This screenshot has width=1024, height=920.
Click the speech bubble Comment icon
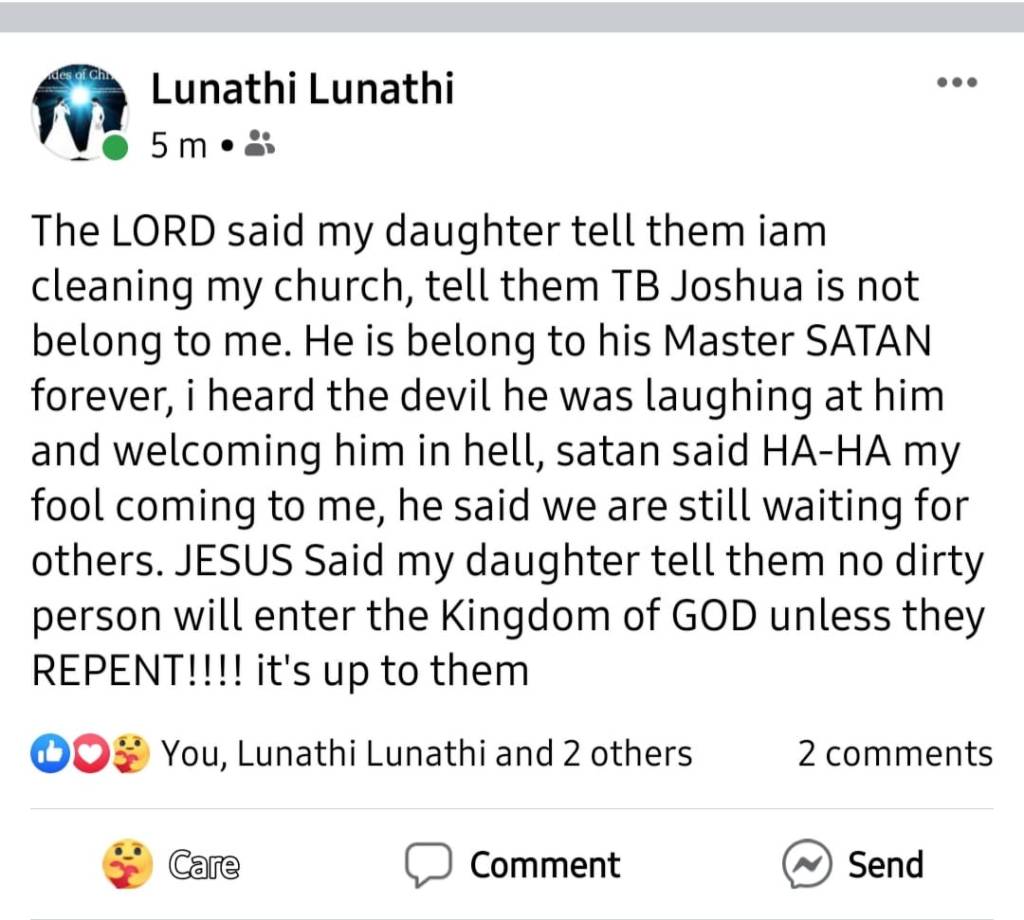click(x=427, y=864)
